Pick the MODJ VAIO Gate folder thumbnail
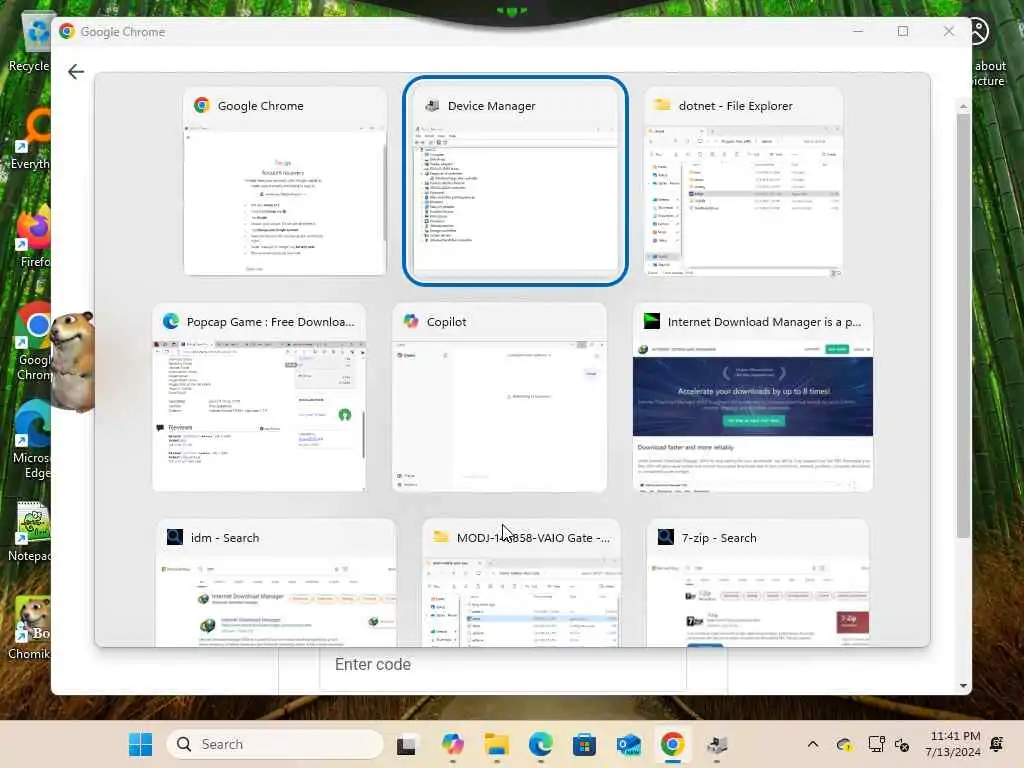 pyautogui.click(x=521, y=583)
